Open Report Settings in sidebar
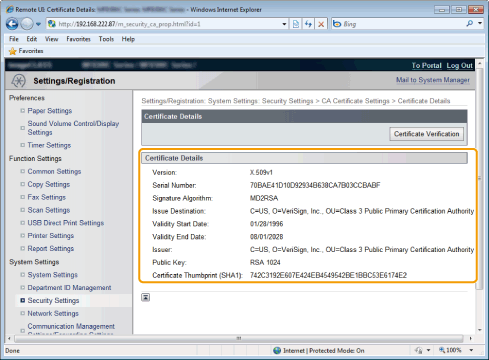The height and width of the screenshot is (360, 489). pos(51,249)
